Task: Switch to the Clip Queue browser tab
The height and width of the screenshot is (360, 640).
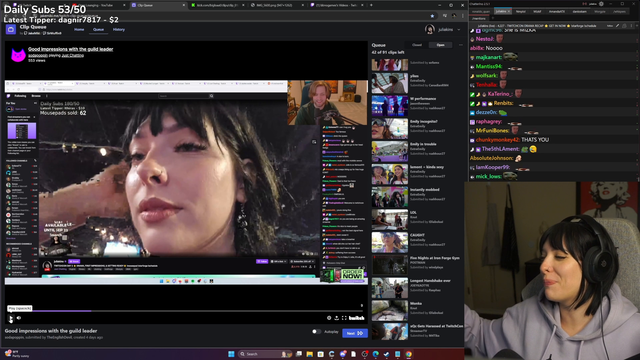Action: click(158, 5)
